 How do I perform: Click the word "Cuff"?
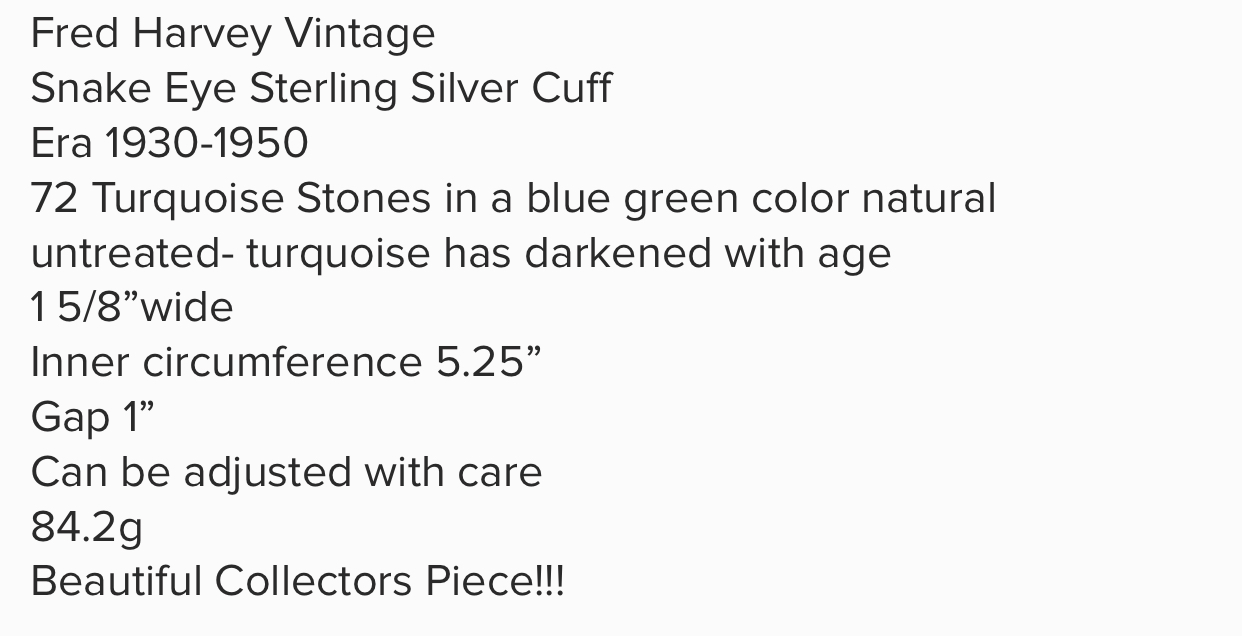click(572, 89)
